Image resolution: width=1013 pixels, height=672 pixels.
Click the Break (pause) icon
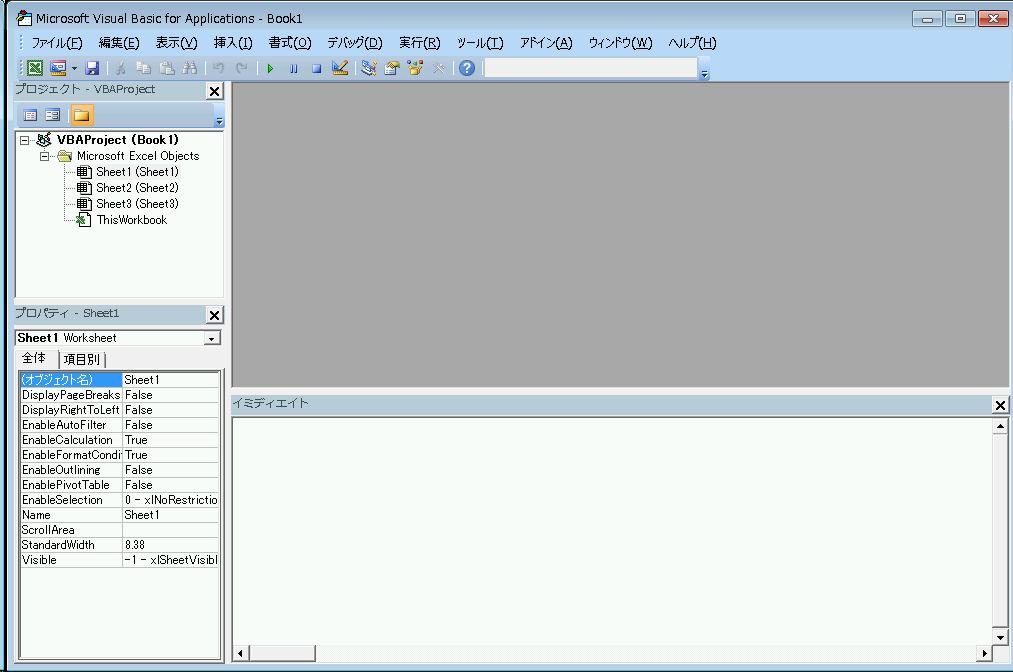coord(293,69)
